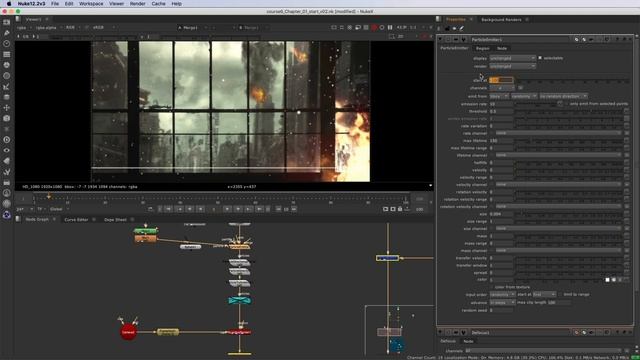Open the Nuke12.2v3 application menu
Screen dimensions: 640x360
[31, 4]
